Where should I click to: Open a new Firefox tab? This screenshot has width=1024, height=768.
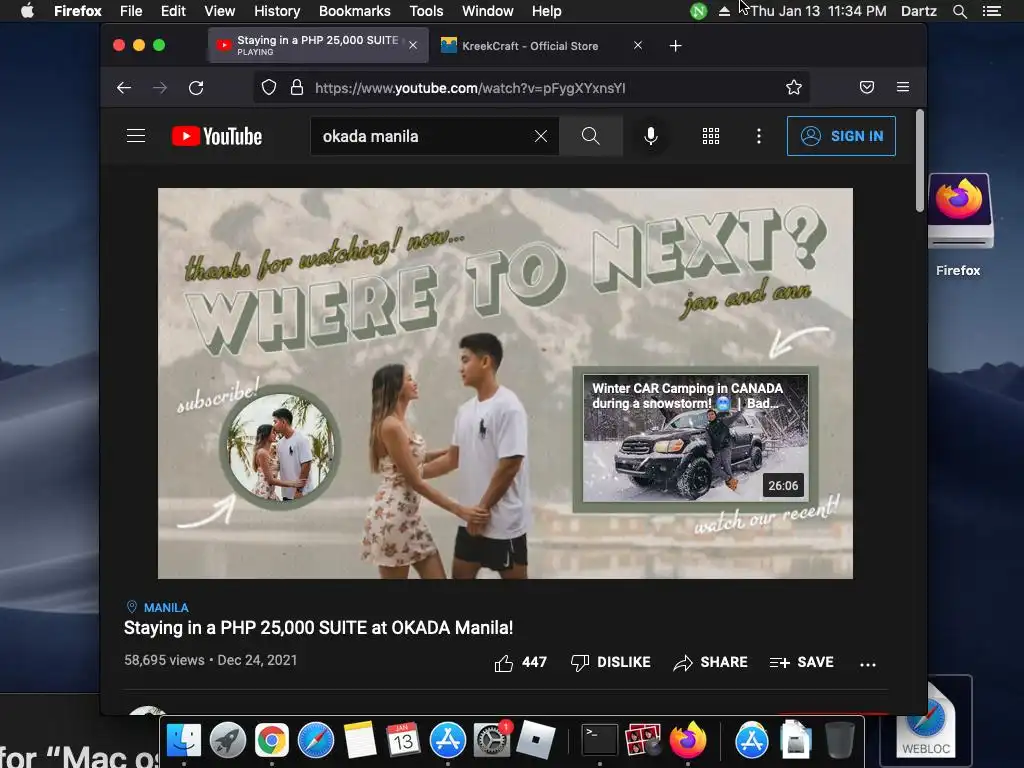676,46
